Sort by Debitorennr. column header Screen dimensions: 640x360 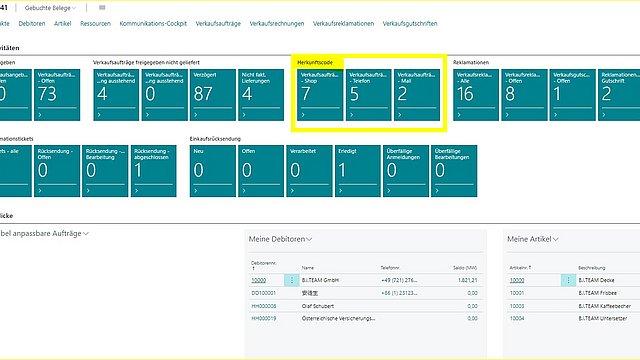[x=264, y=266]
